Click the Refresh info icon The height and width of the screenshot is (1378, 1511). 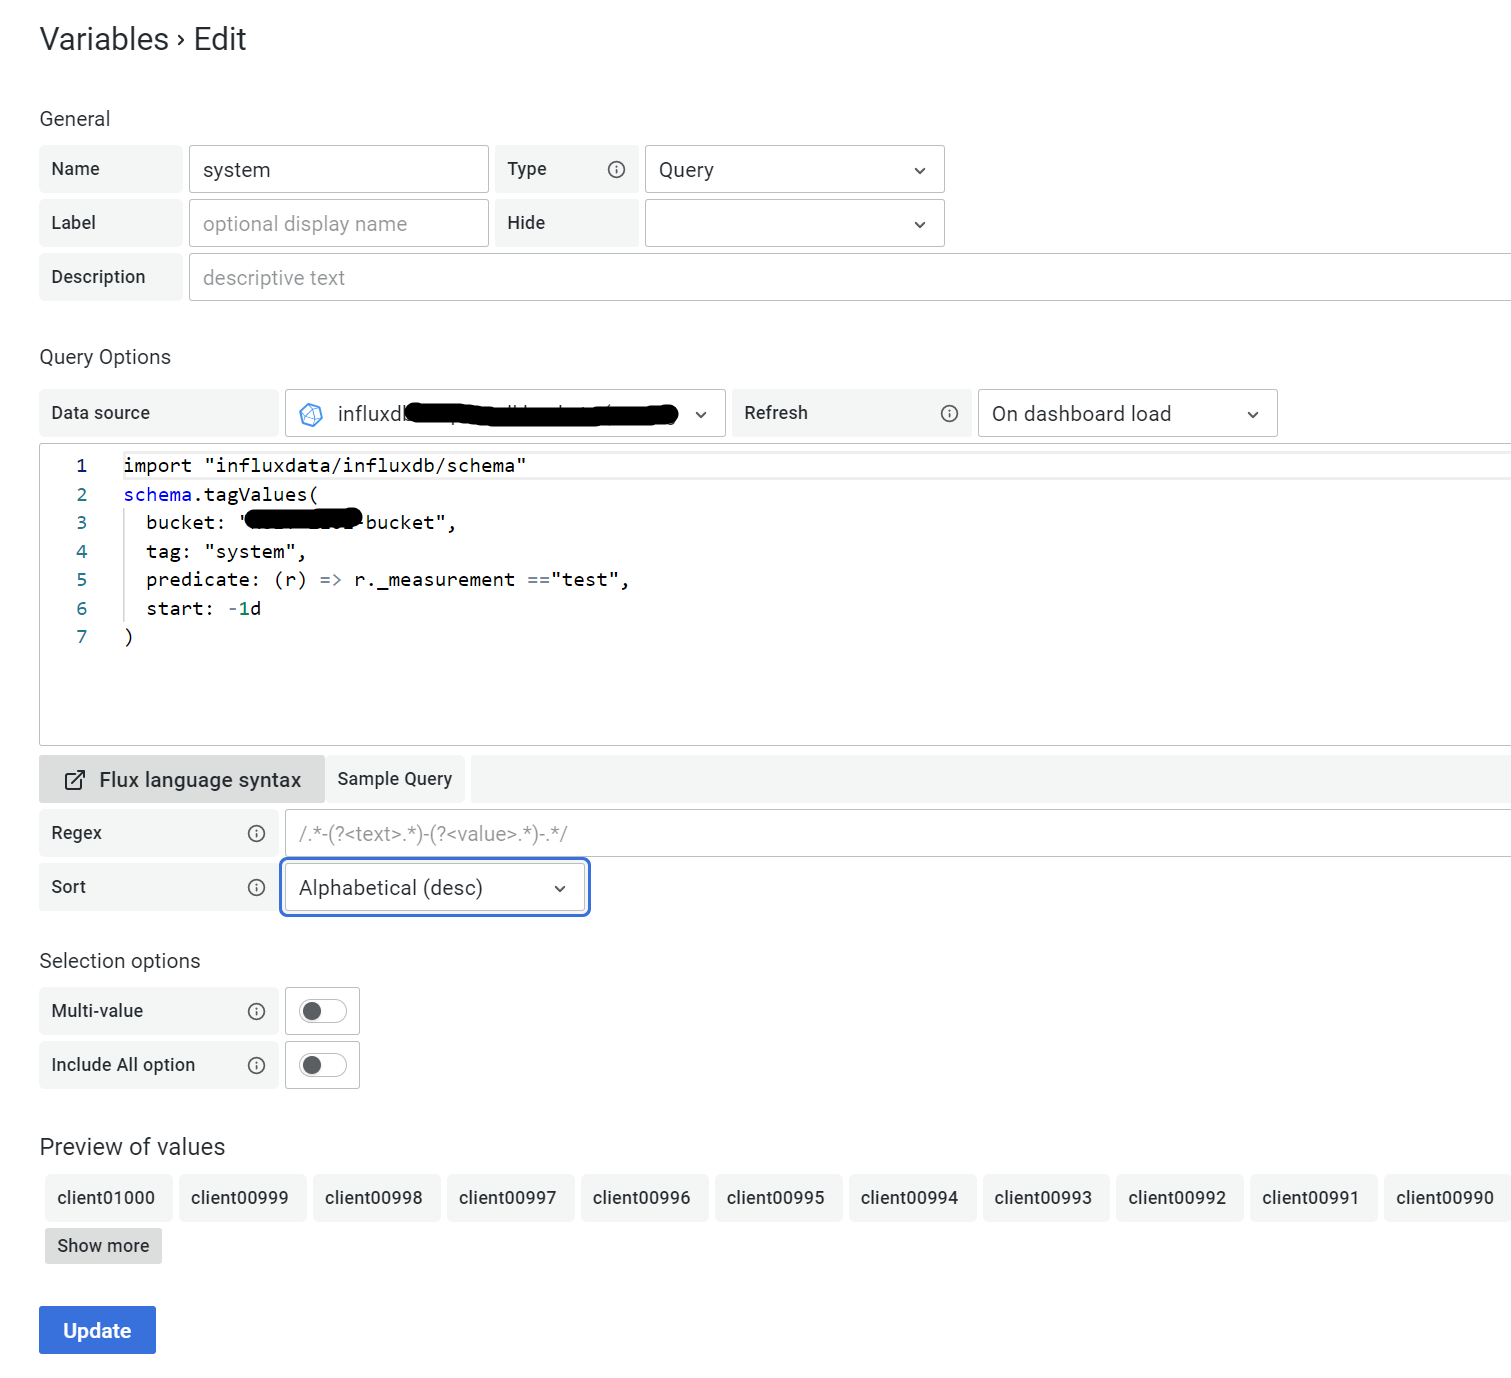click(x=948, y=412)
